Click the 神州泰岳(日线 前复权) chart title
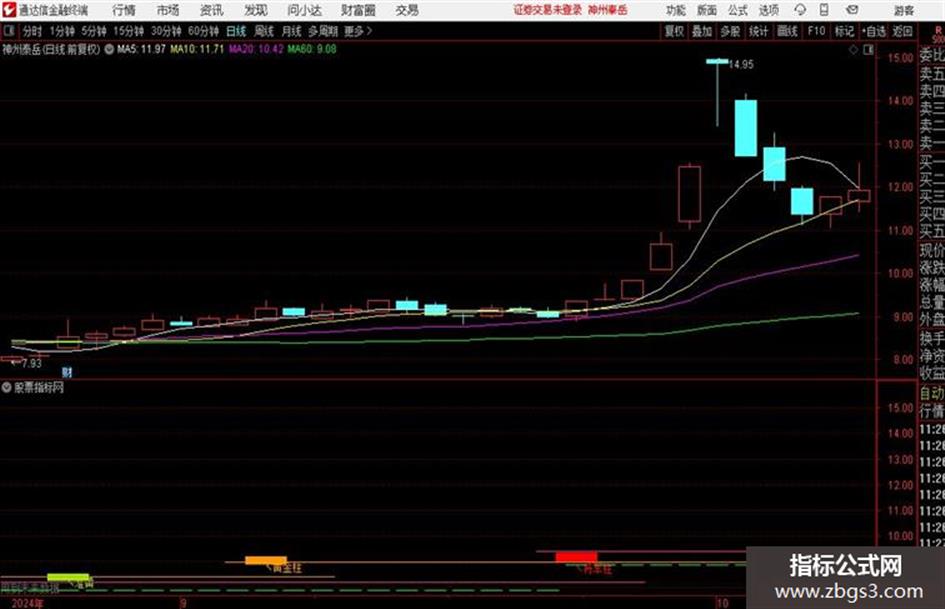This screenshot has width=945, height=609. 51,49
